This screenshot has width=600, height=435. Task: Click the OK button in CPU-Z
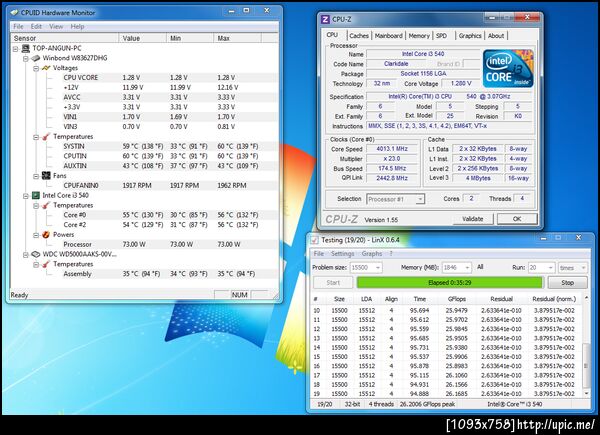pos(517,219)
